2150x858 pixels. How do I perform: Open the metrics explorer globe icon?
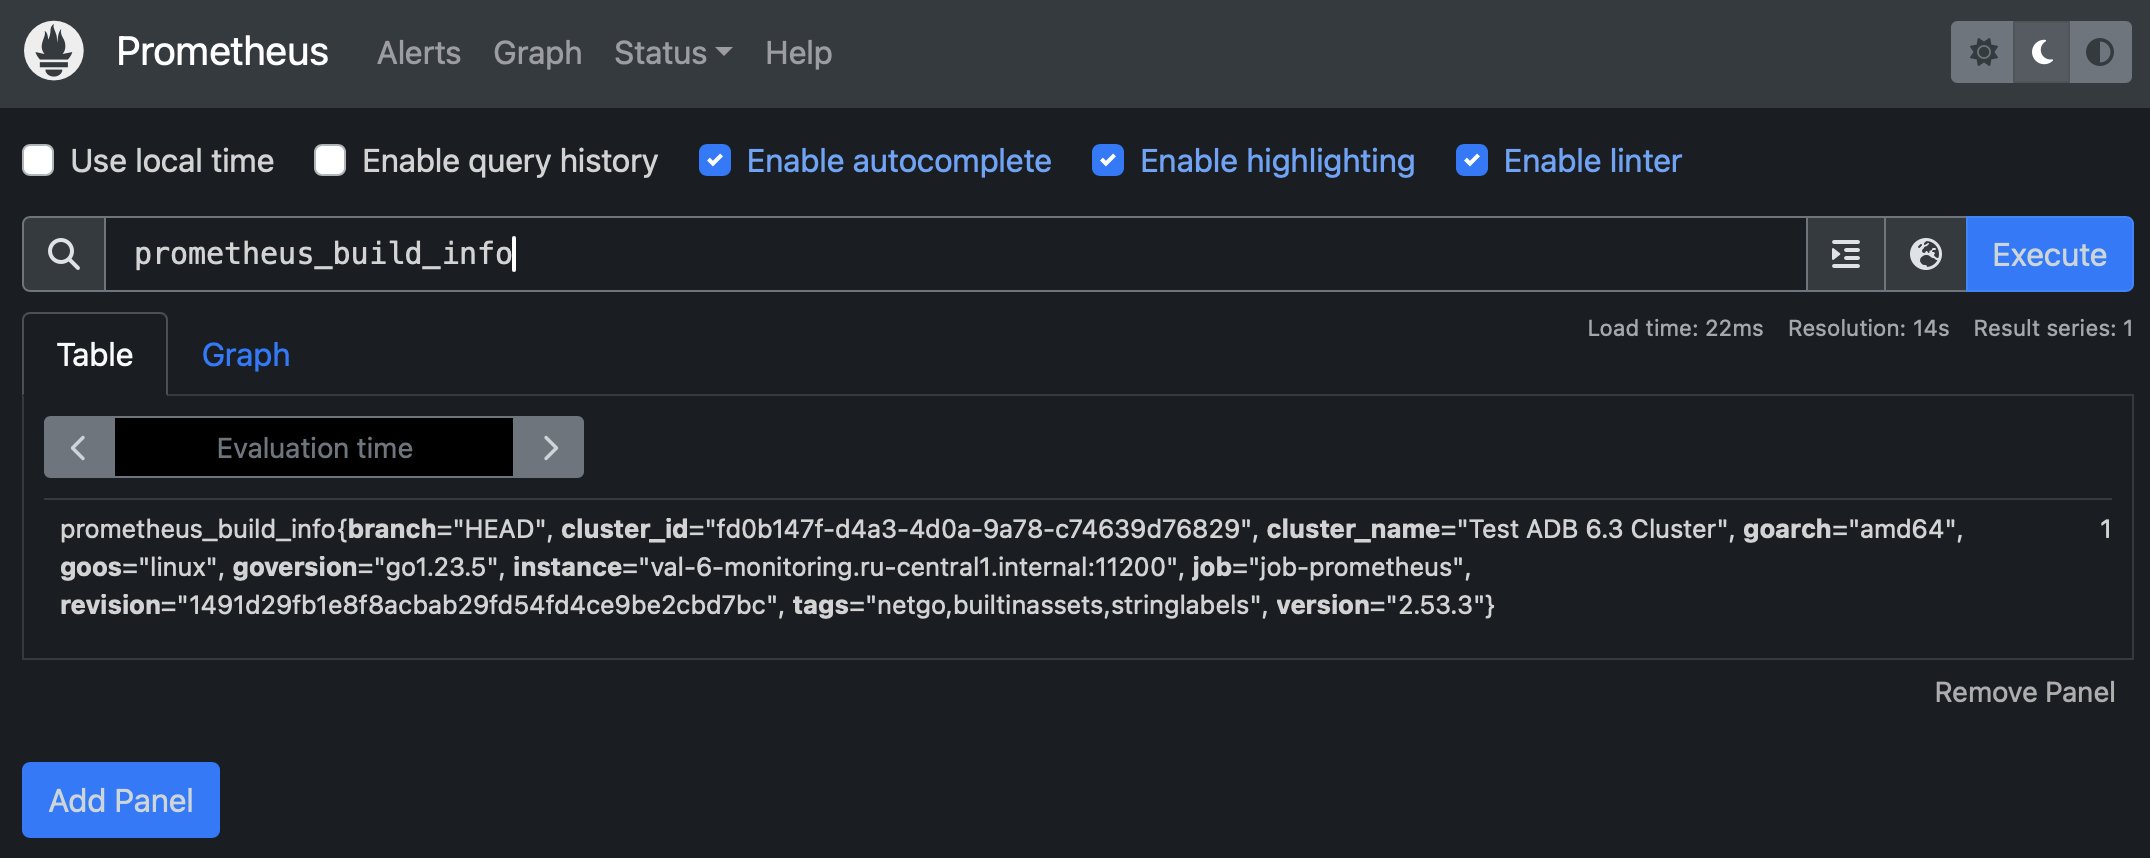pyautogui.click(x=1926, y=254)
